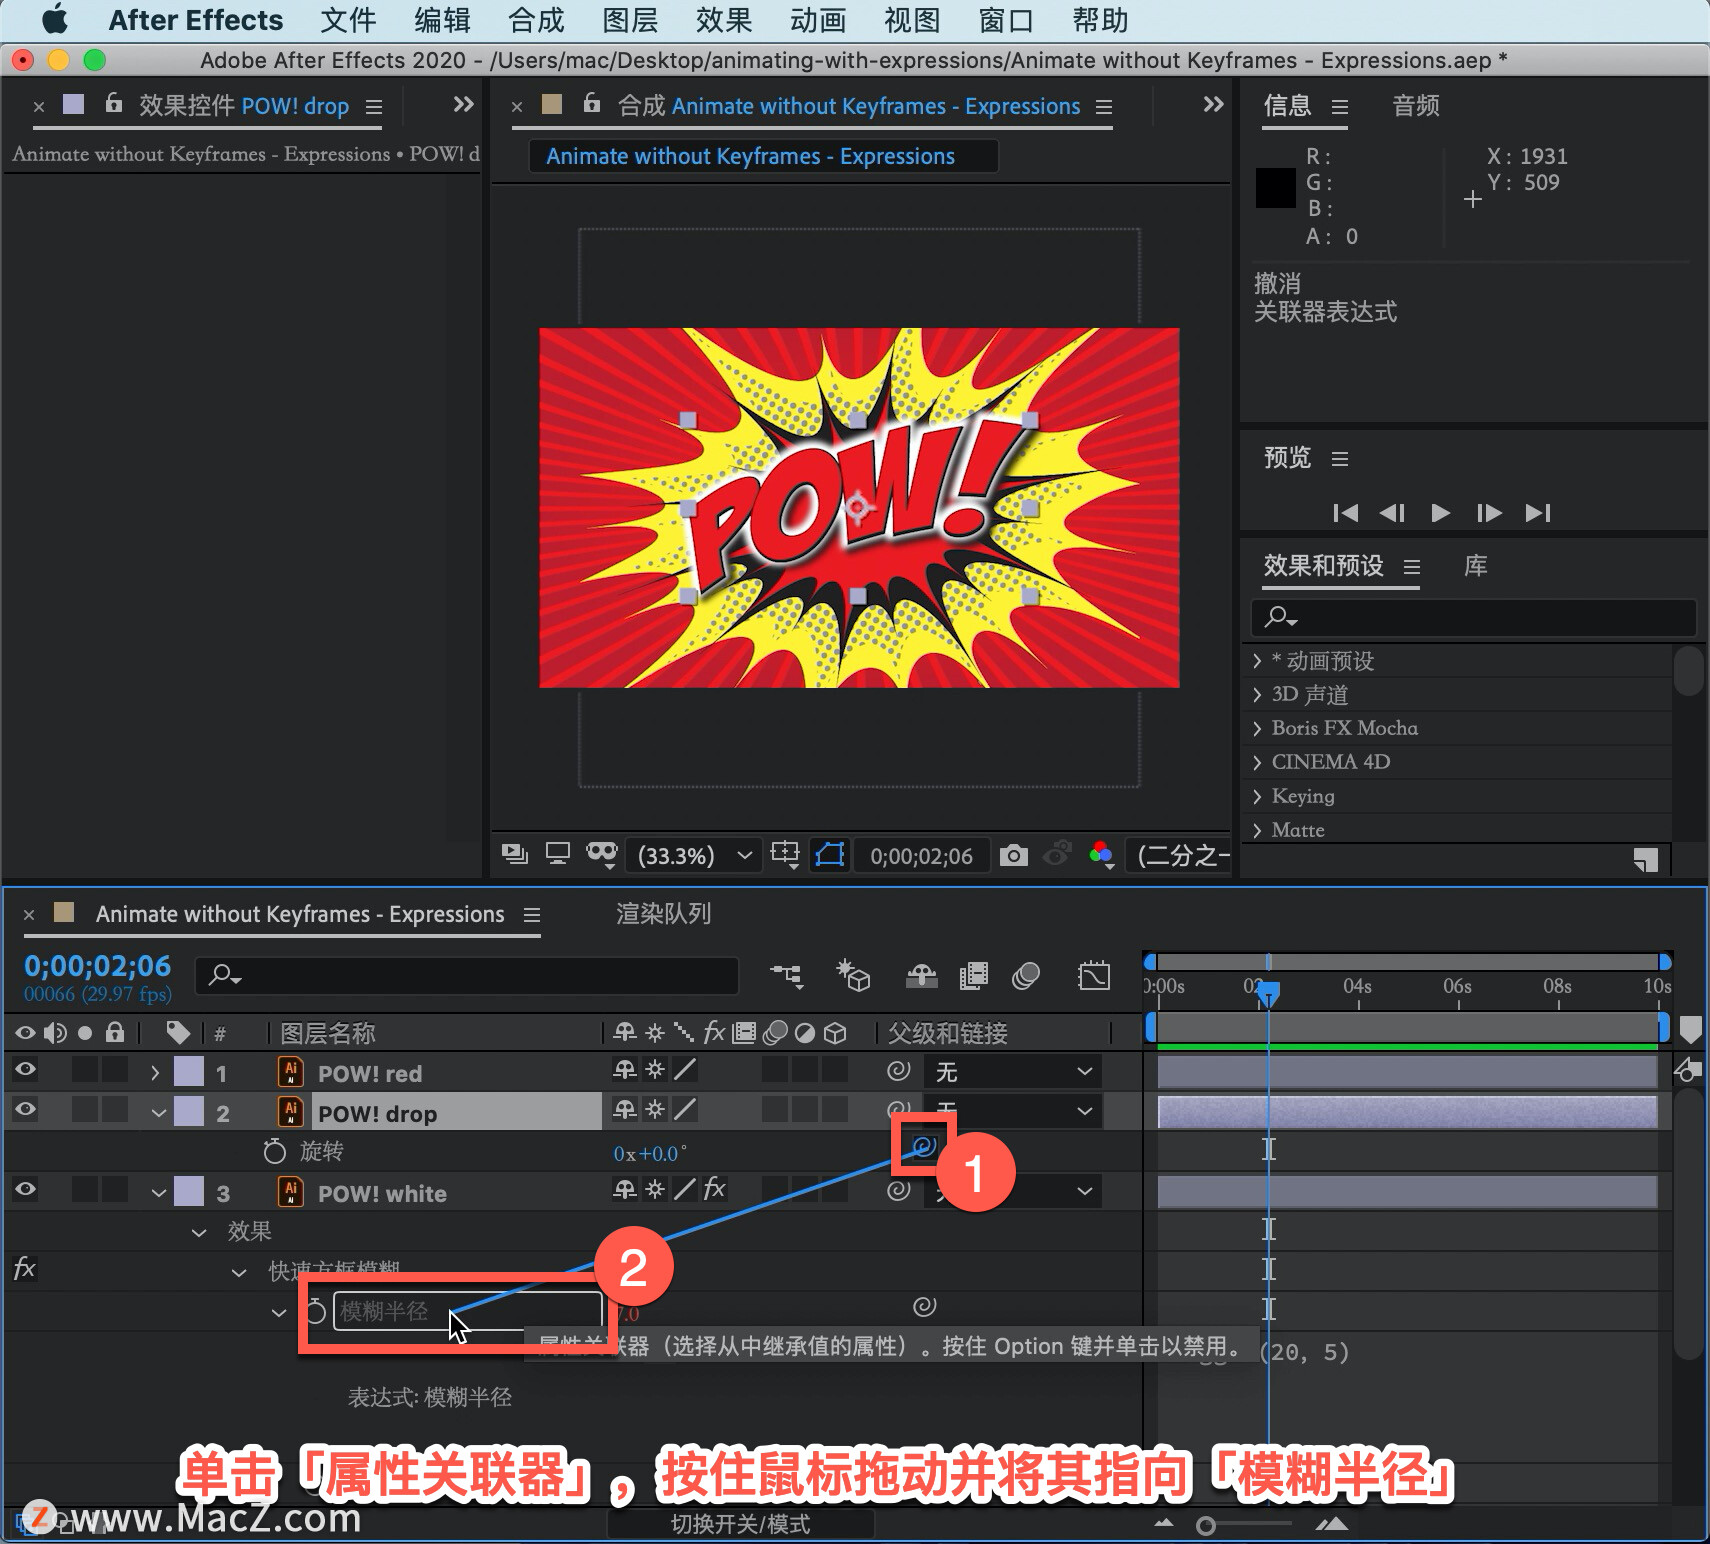
Task: Click viewer timecode 0;00;02;06
Action: 921,856
